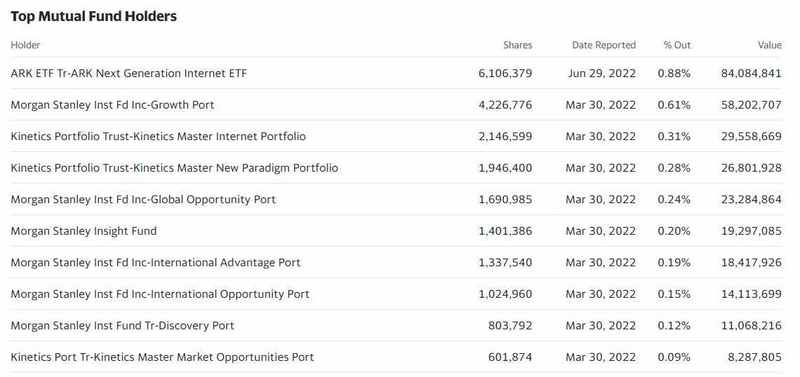Click the Top Mutual Fund Holders heading
800x377 pixels.
click(94, 16)
